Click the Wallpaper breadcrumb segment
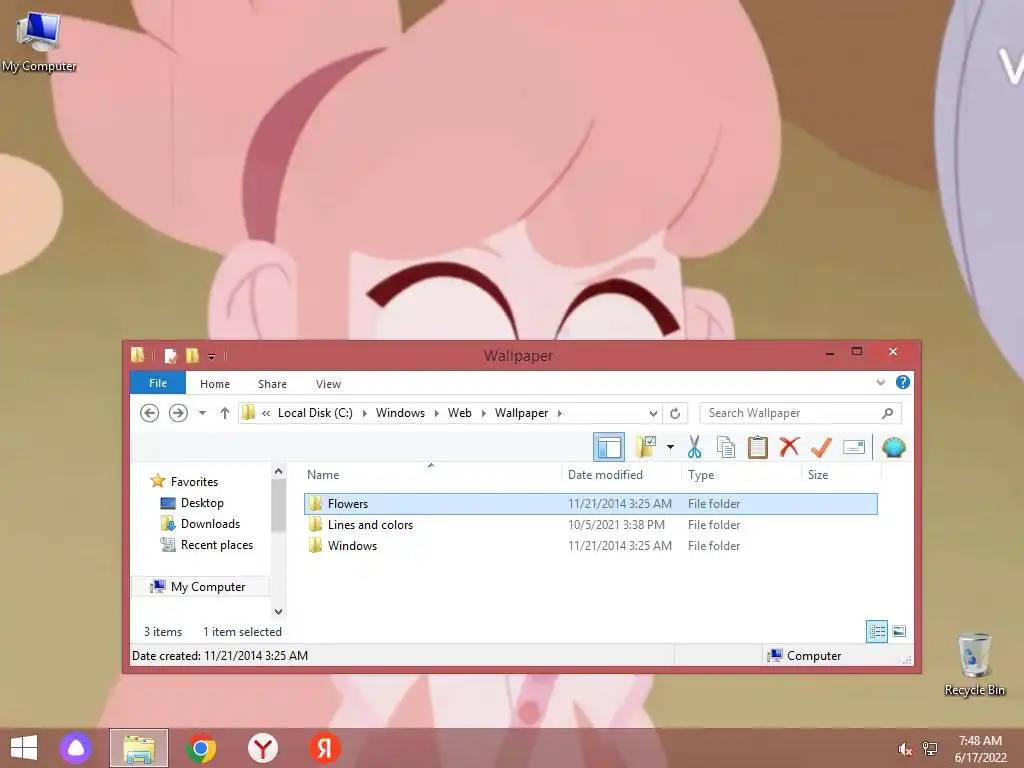Image resolution: width=1024 pixels, height=768 pixels. (521, 413)
